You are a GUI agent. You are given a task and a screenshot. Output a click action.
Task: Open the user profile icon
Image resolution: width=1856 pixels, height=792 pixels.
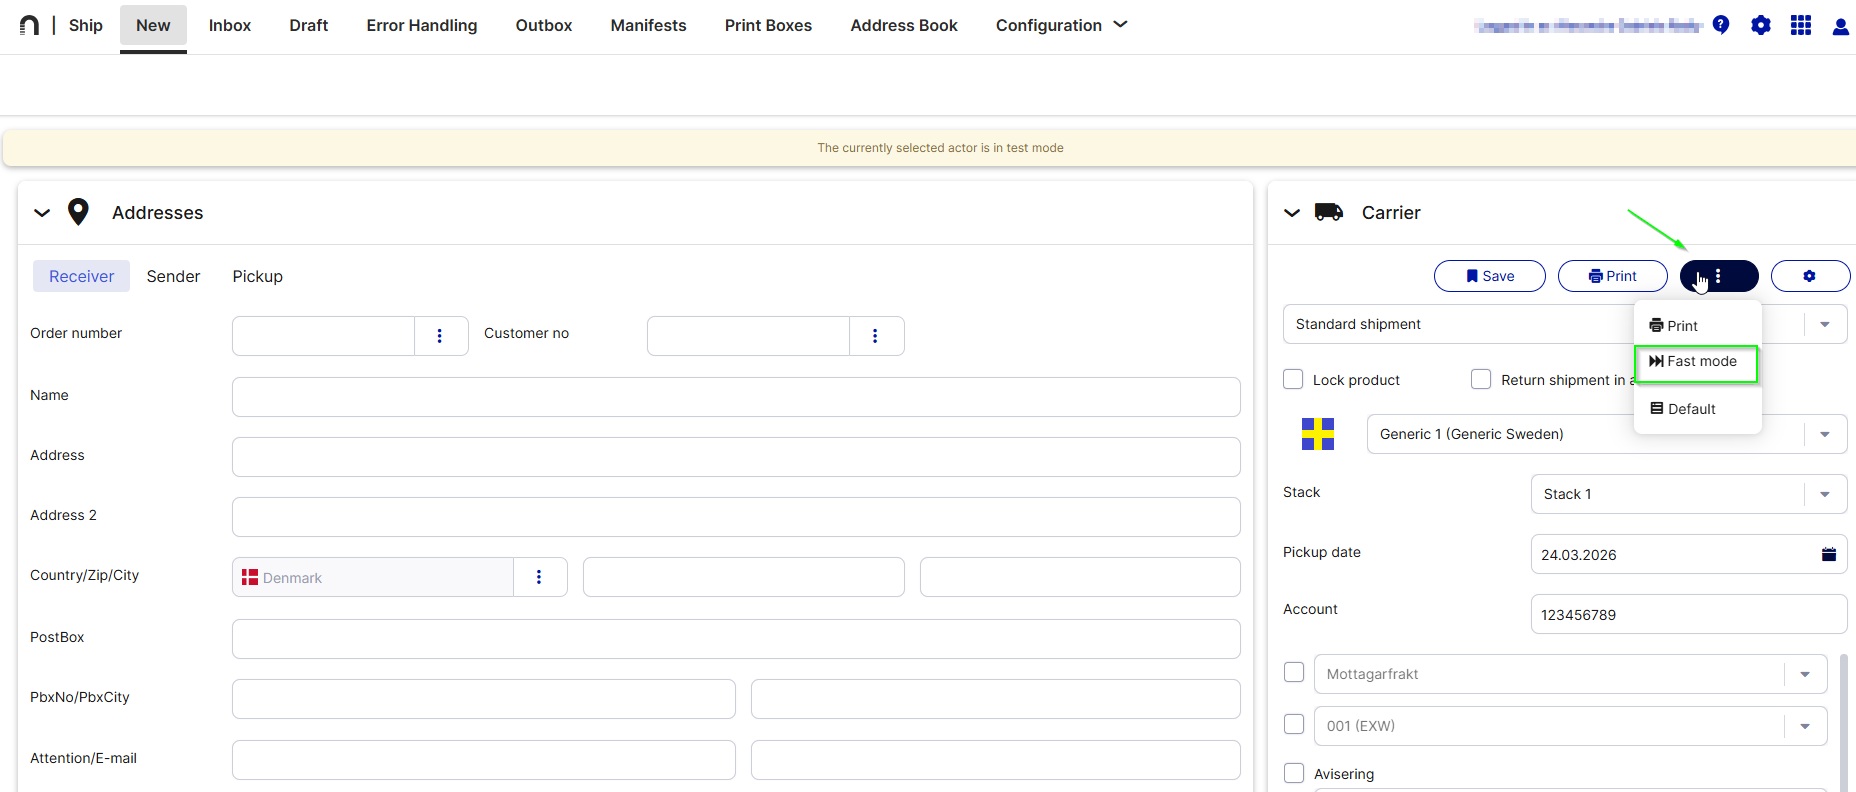[x=1840, y=26]
